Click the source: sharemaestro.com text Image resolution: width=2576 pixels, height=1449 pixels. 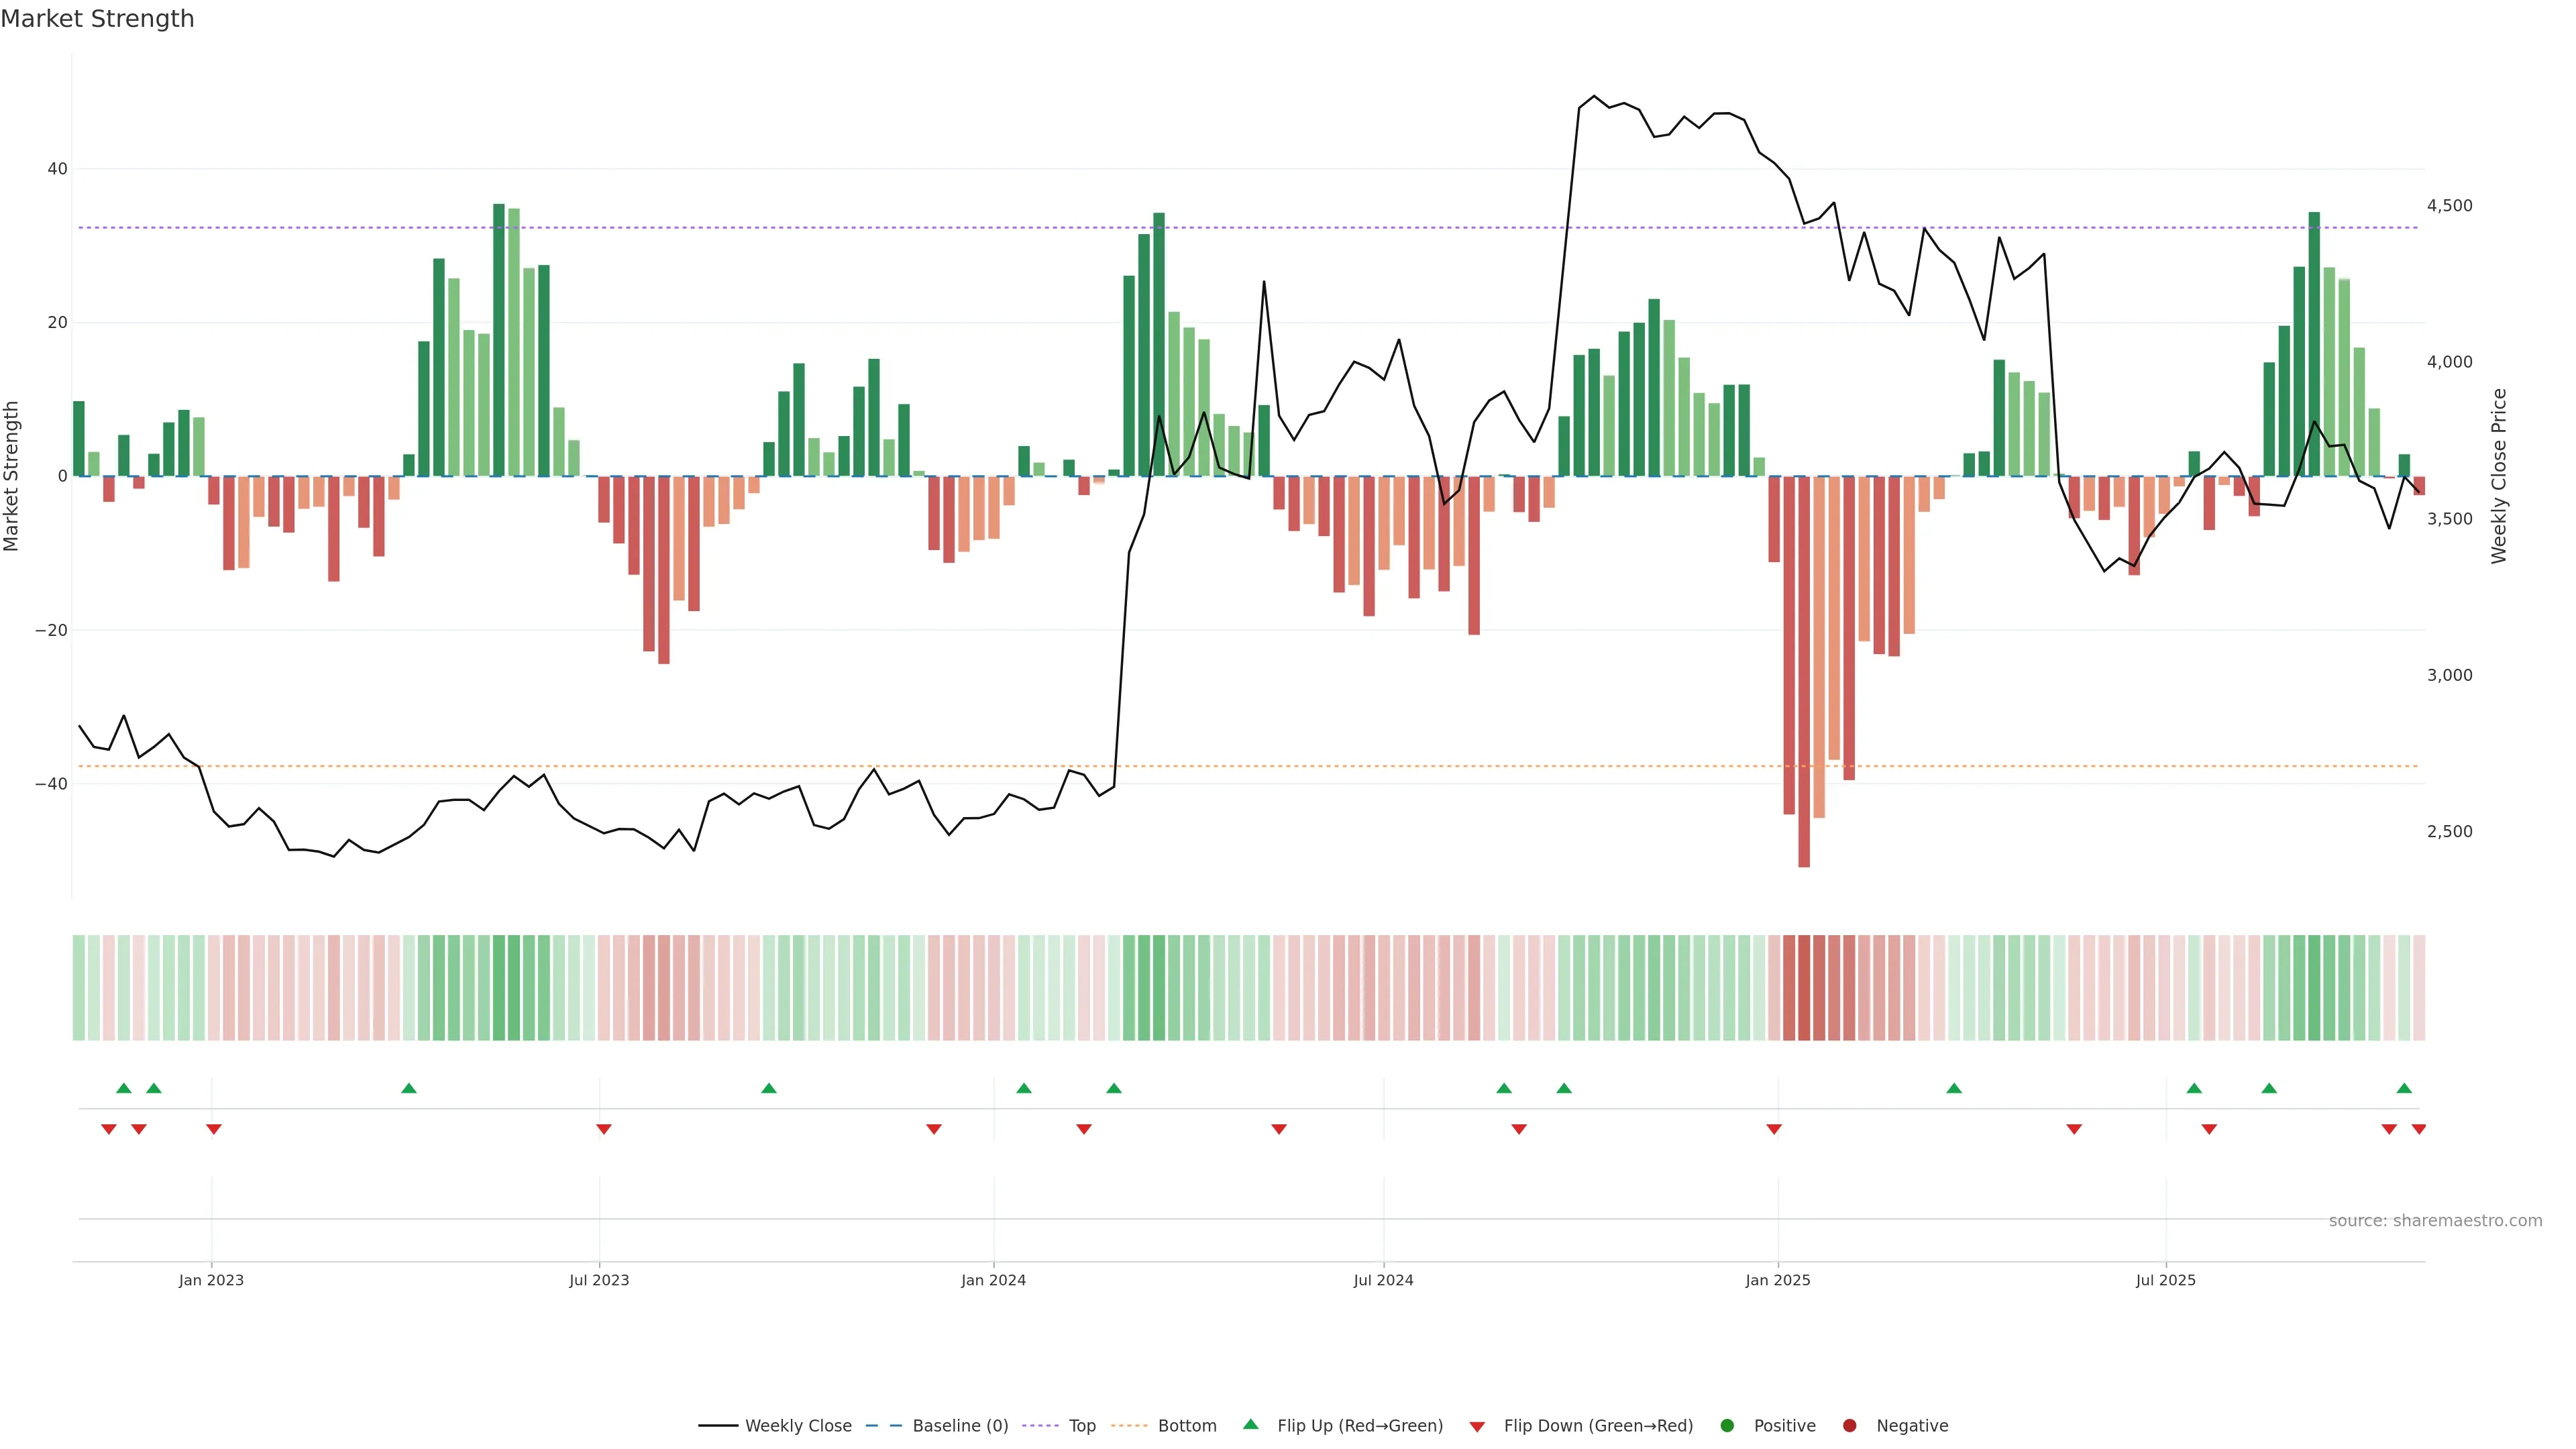(2435, 1221)
